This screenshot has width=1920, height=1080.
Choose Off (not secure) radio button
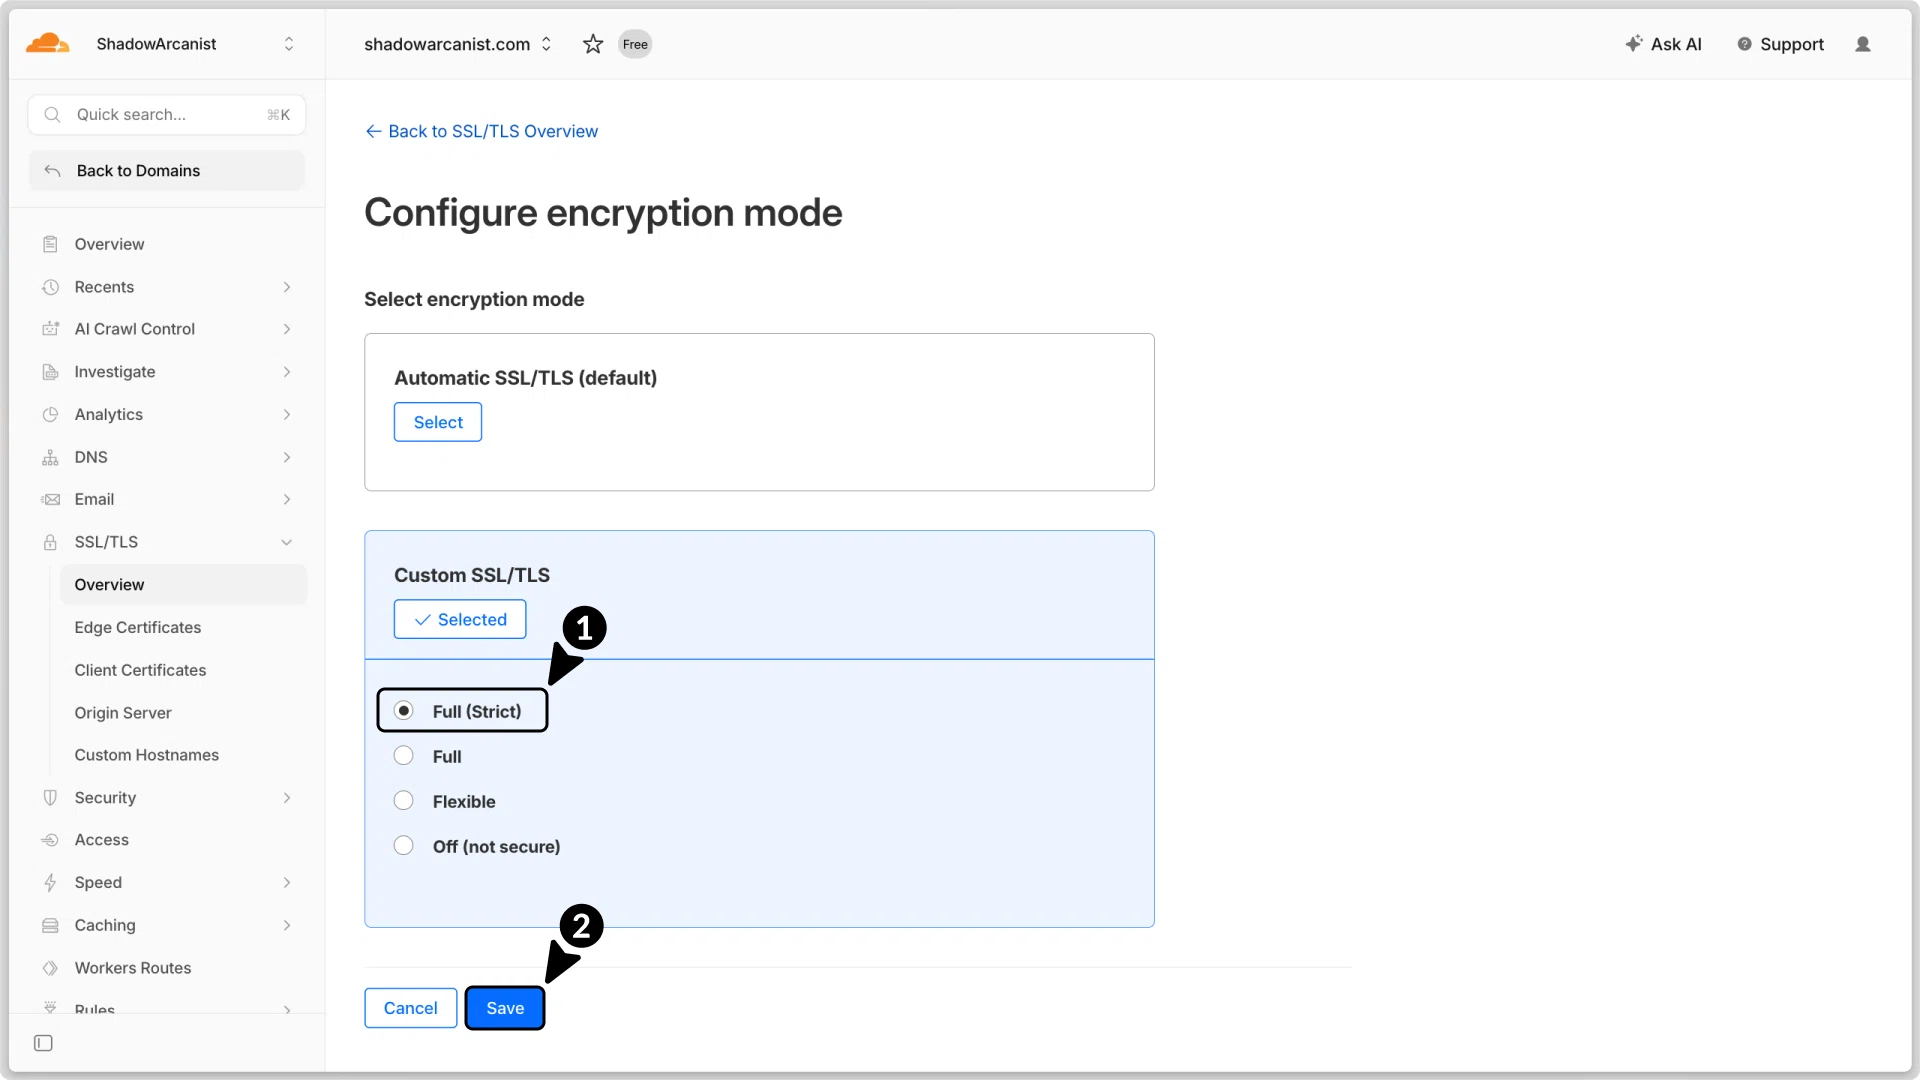point(403,846)
